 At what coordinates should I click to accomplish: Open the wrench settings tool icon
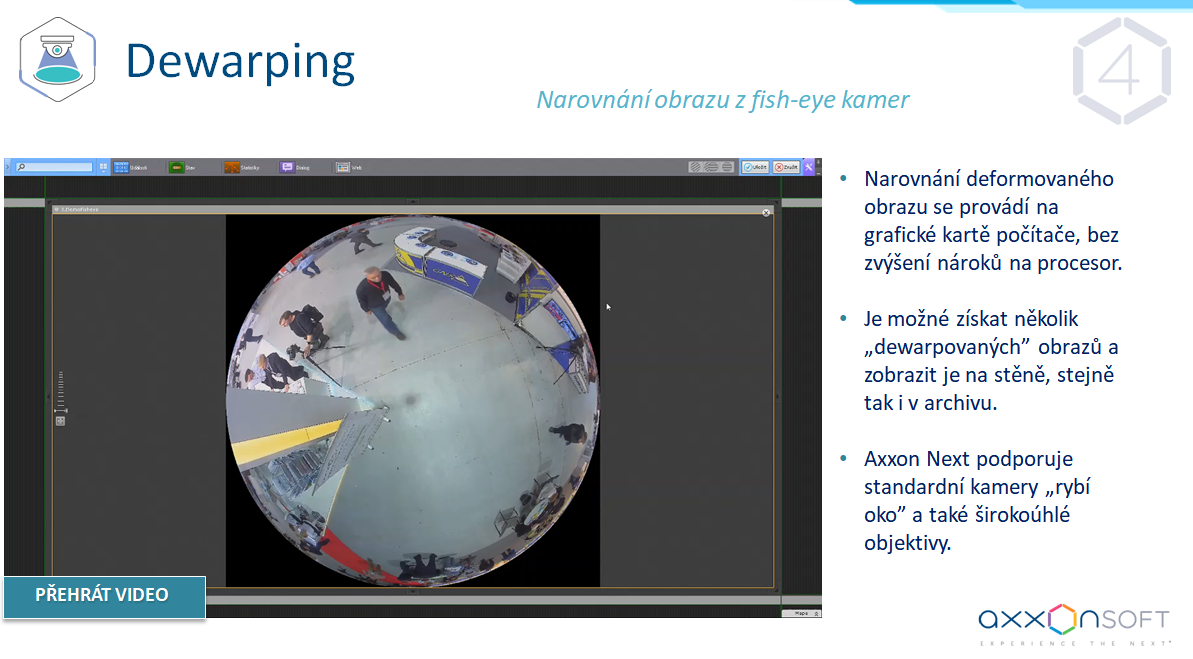810,167
